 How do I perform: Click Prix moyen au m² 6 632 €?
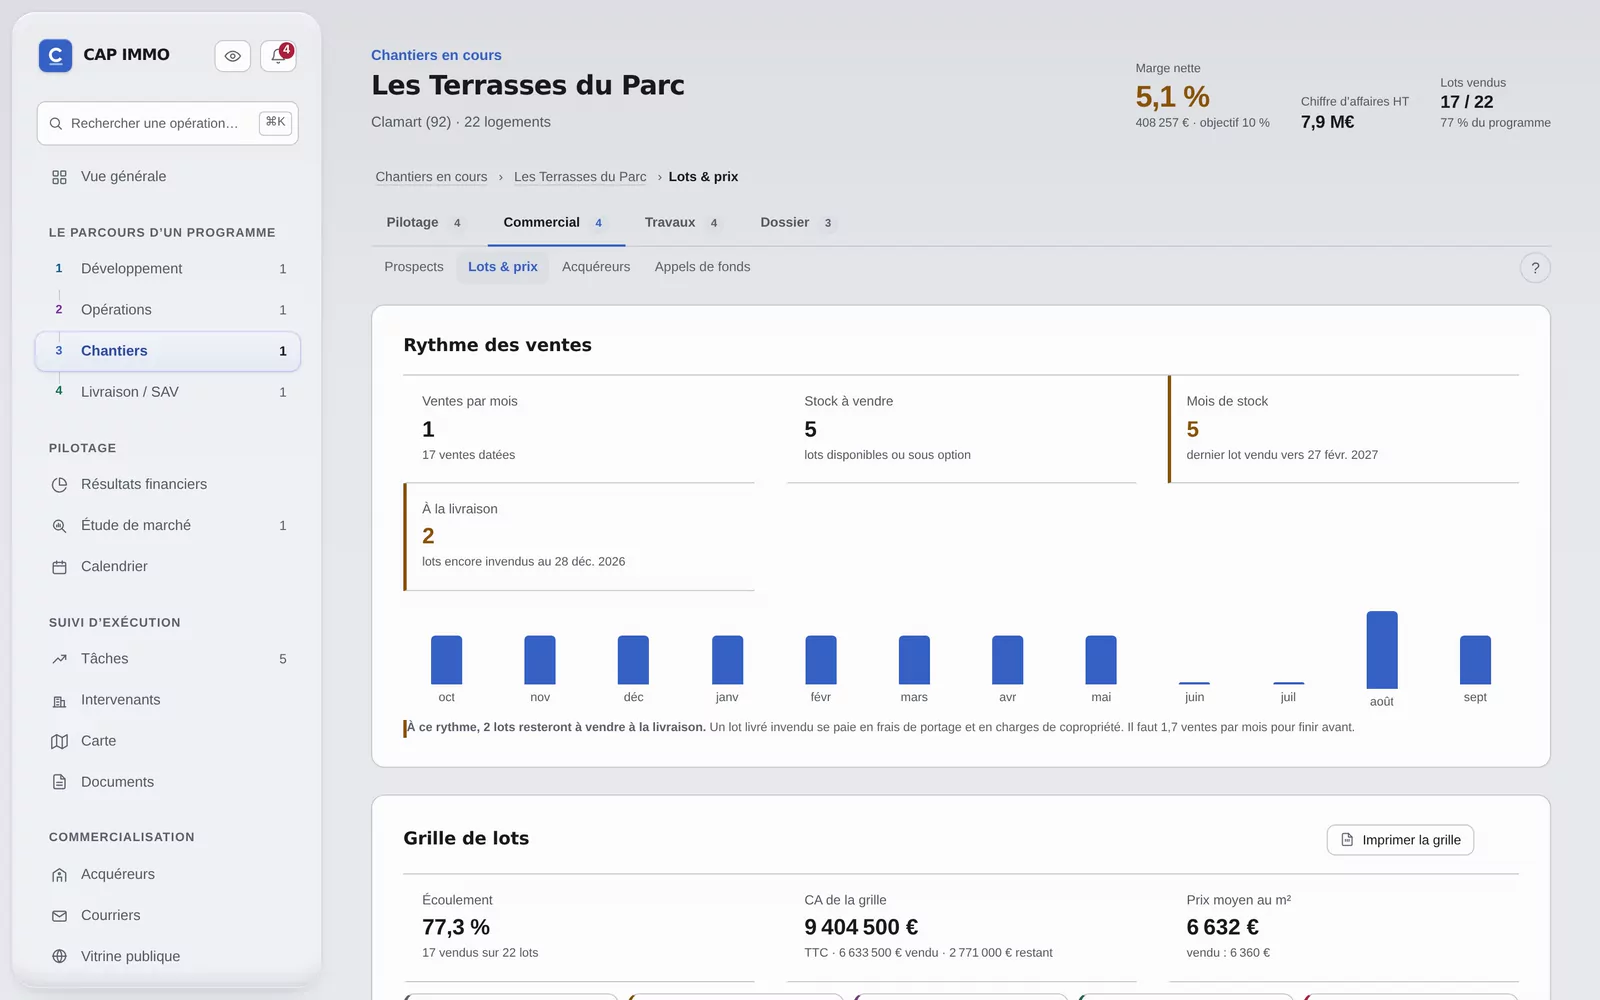tap(1222, 927)
